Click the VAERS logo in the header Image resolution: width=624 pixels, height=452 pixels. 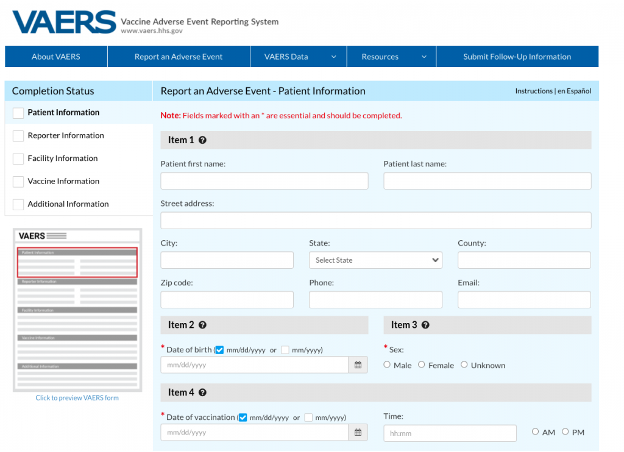tap(62, 22)
